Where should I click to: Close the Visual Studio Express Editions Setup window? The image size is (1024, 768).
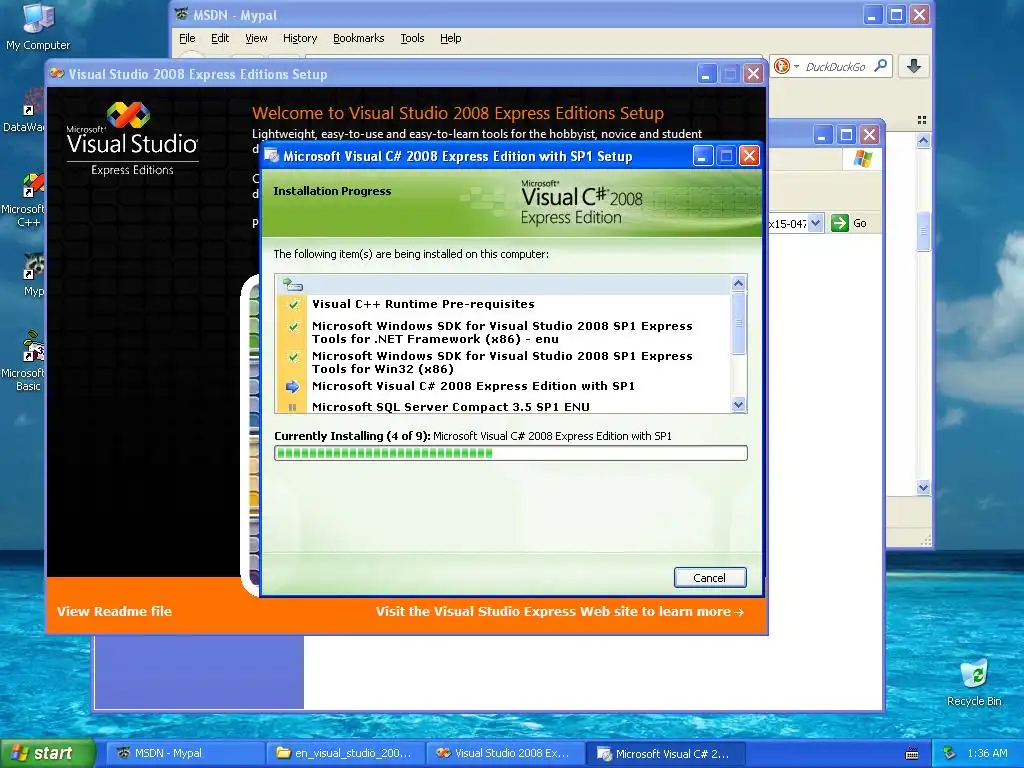click(754, 74)
